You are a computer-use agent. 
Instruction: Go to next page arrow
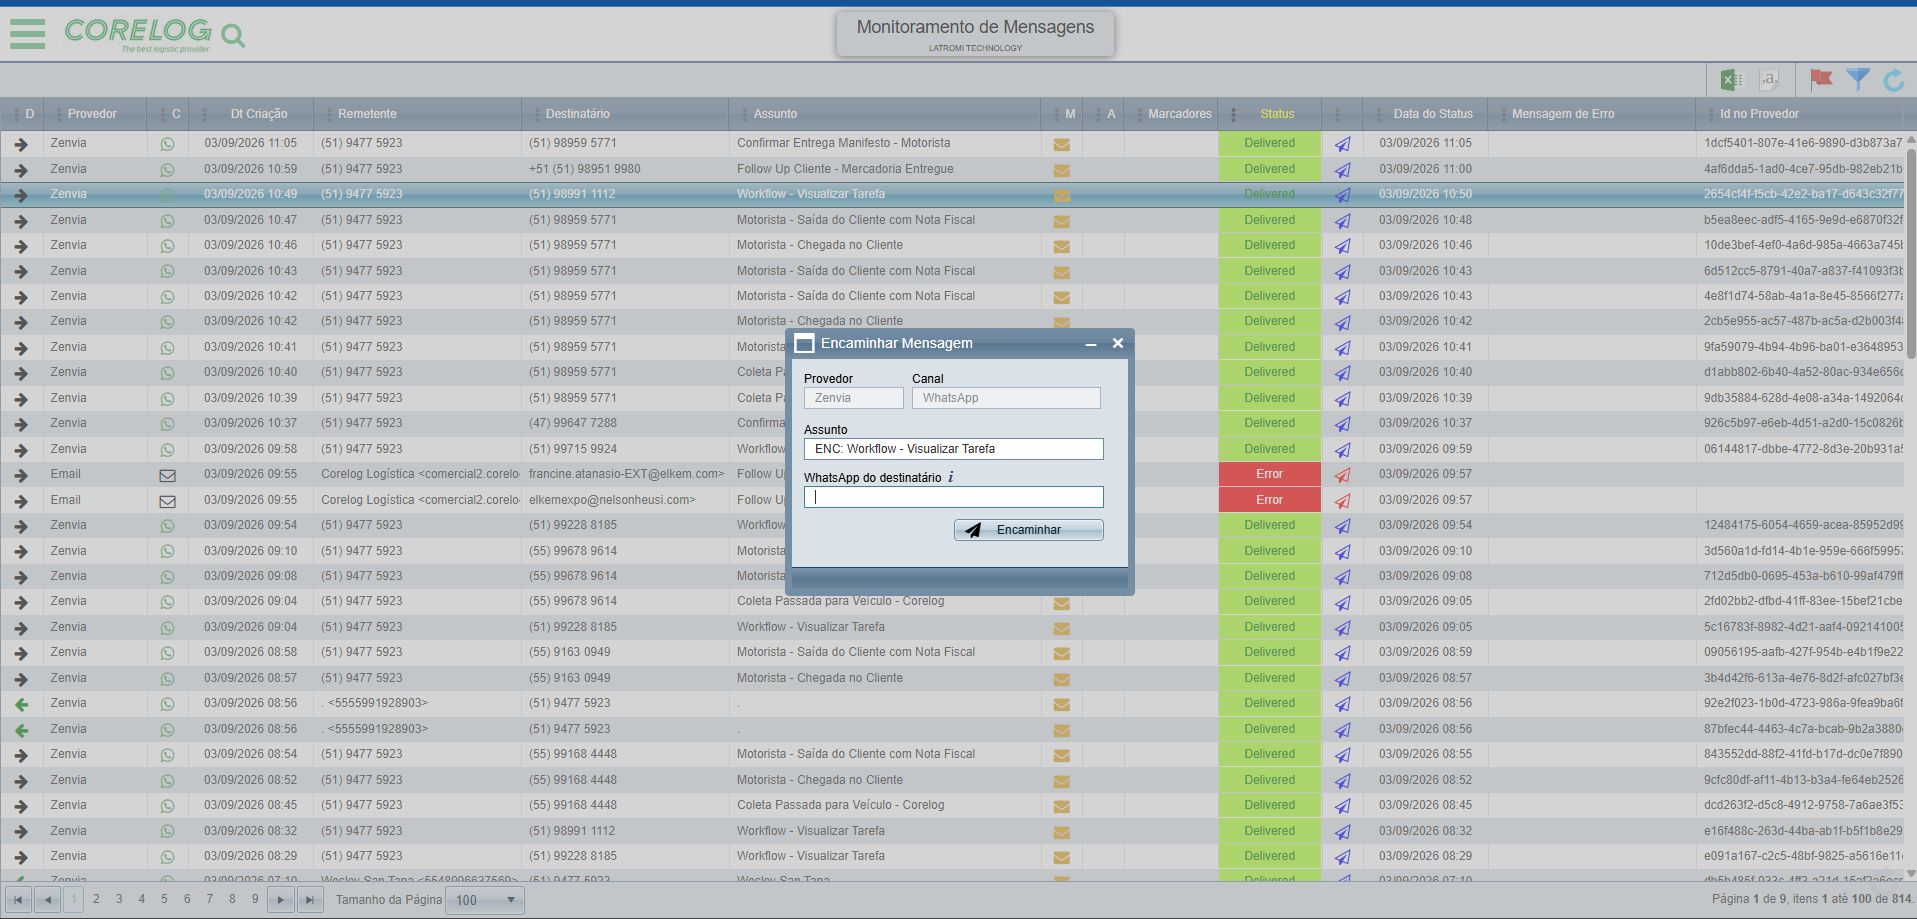(x=281, y=900)
